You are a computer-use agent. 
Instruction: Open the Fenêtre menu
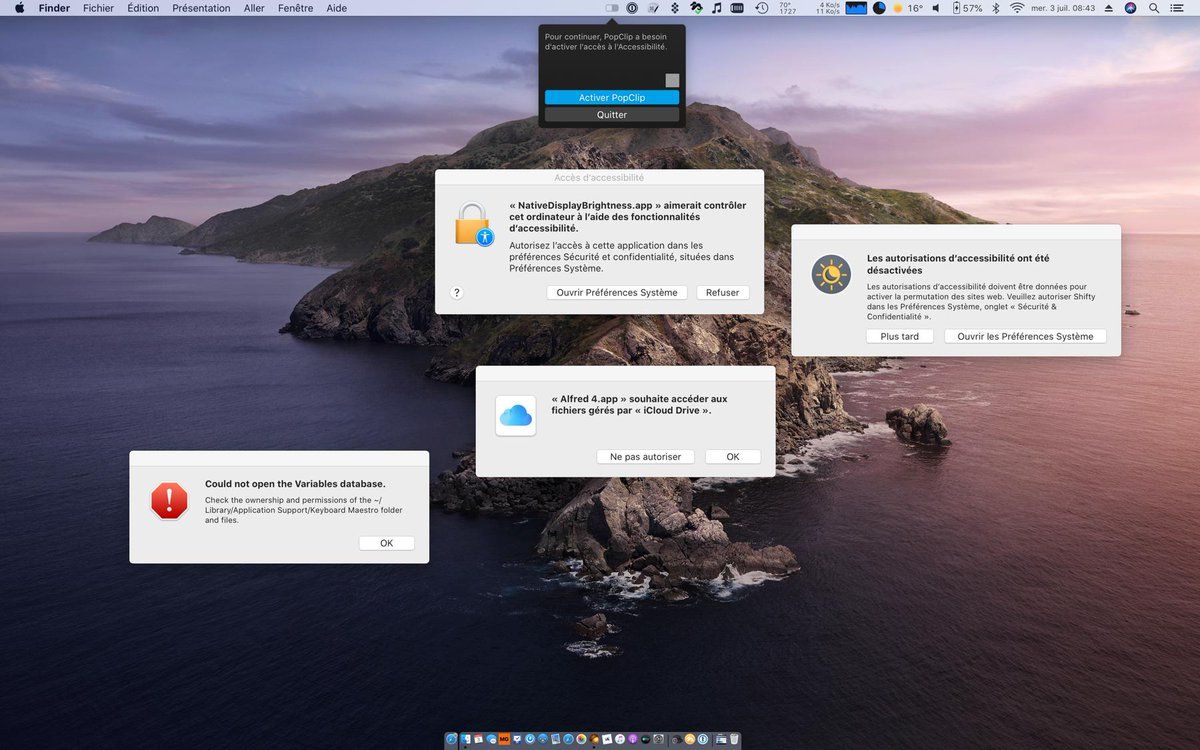click(x=295, y=8)
